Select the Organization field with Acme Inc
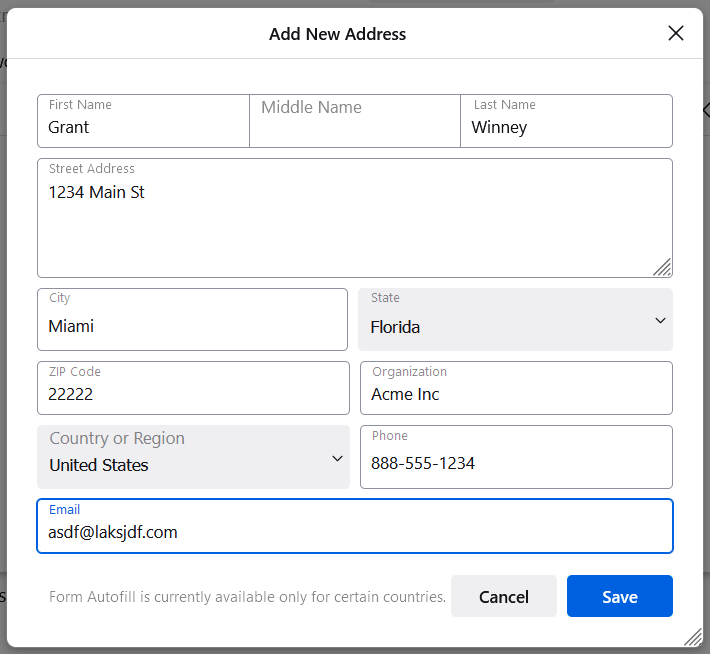 (x=516, y=388)
